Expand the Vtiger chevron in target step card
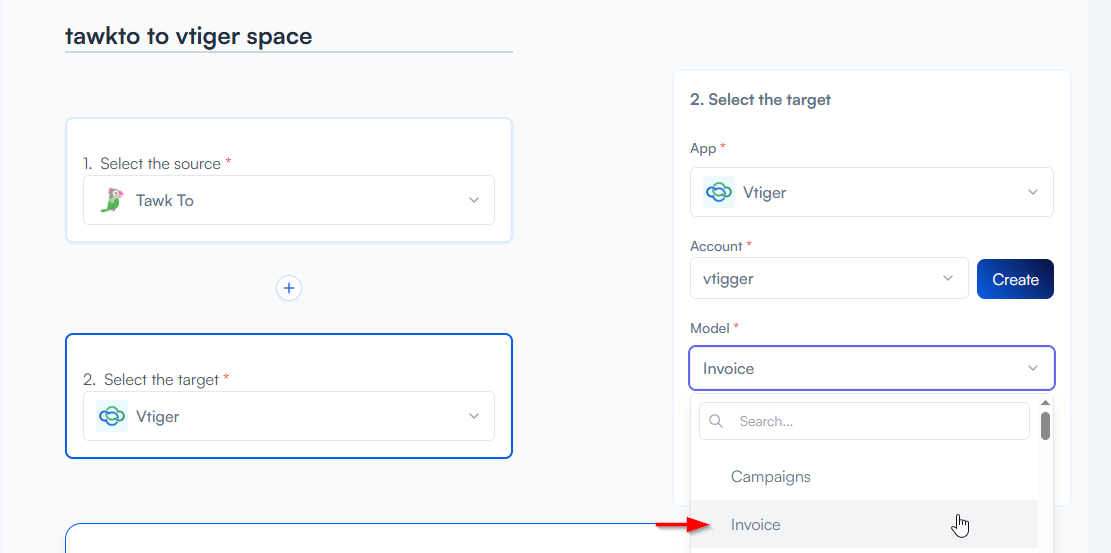The width and height of the screenshot is (1111, 553). 474,416
